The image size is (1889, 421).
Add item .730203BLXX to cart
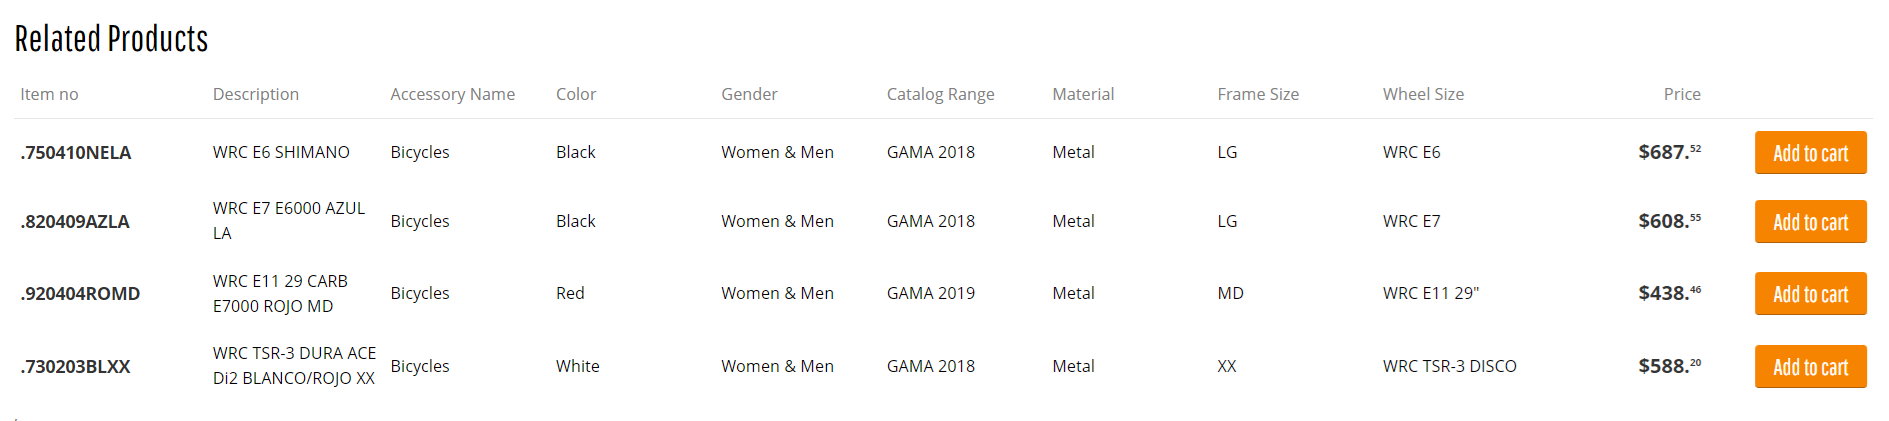pos(1810,367)
